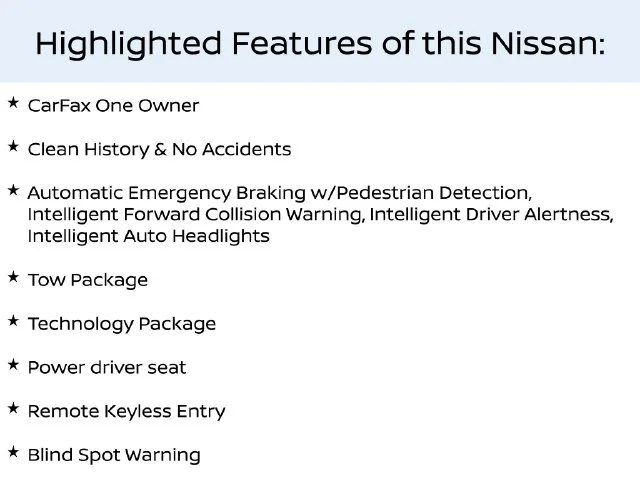Select the CarFax One Owner text
This screenshot has height=480, width=640.
coord(113,106)
